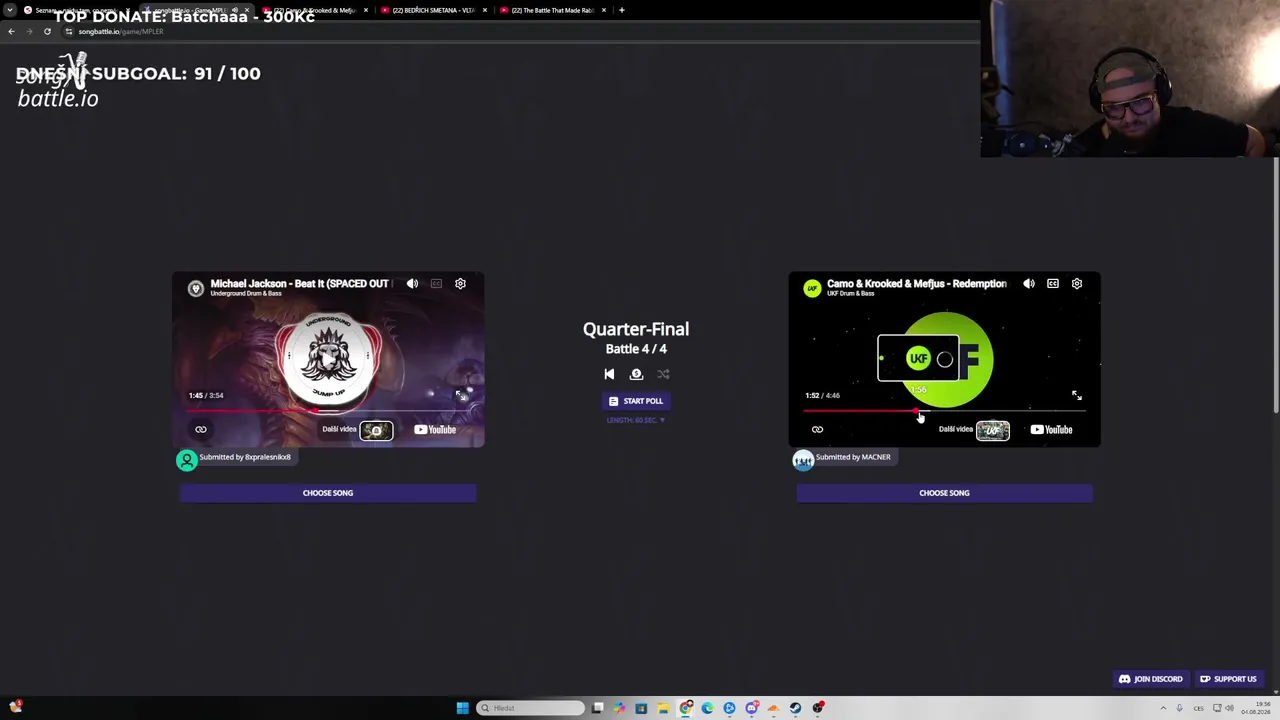Open Camo & Krooked video on YouTube
Viewport: 1280px width, 720px height.
click(x=1052, y=430)
